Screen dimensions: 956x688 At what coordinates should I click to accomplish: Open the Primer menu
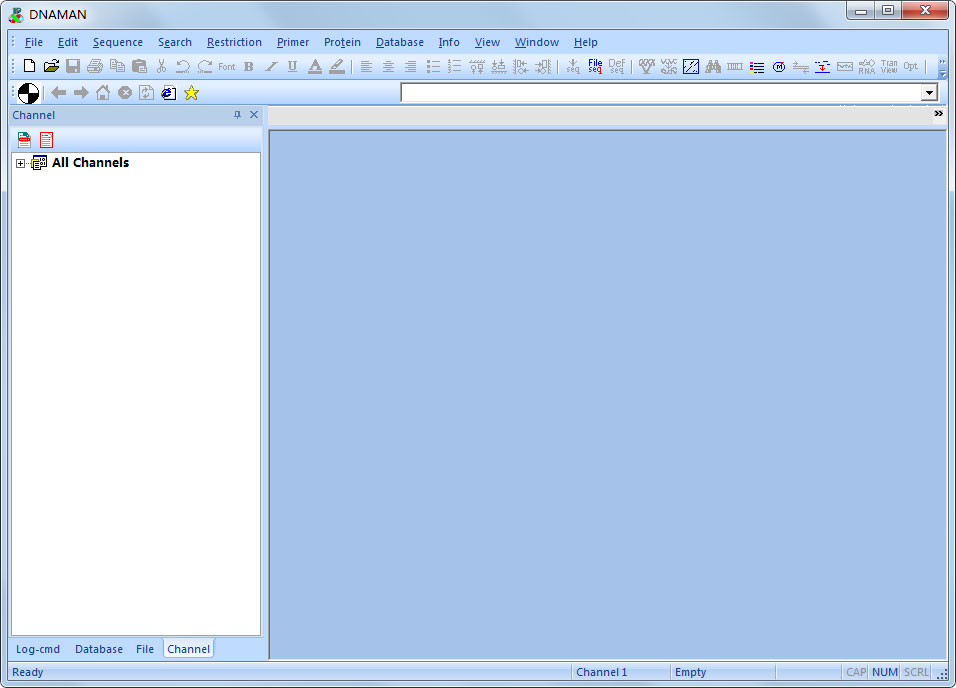(x=293, y=42)
